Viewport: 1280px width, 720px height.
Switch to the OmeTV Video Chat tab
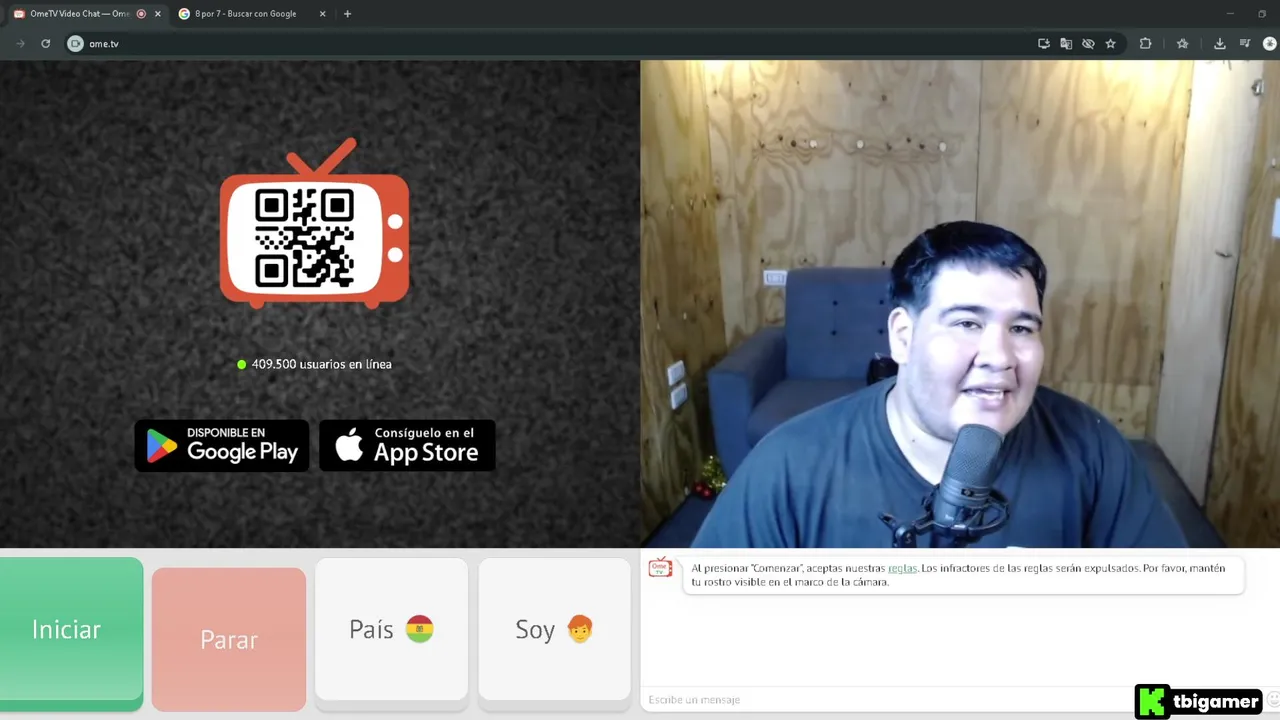click(x=80, y=14)
